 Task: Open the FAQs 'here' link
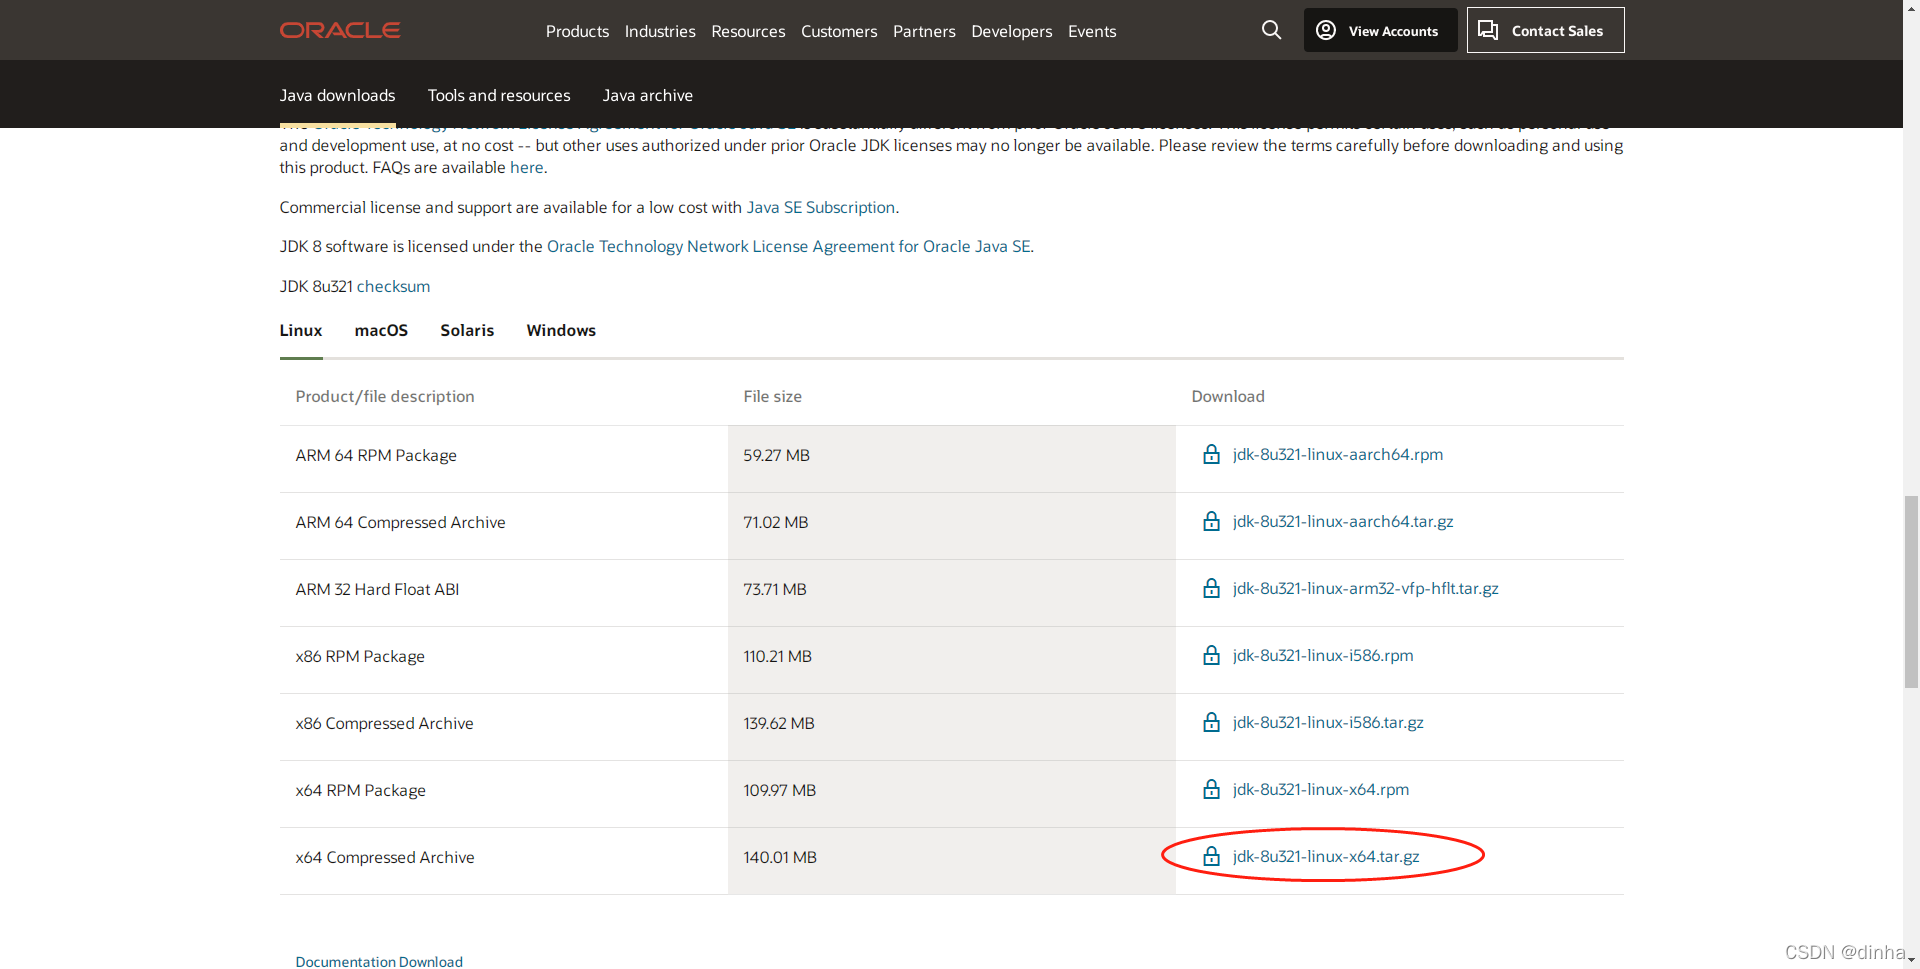click(x=526, y=167)
